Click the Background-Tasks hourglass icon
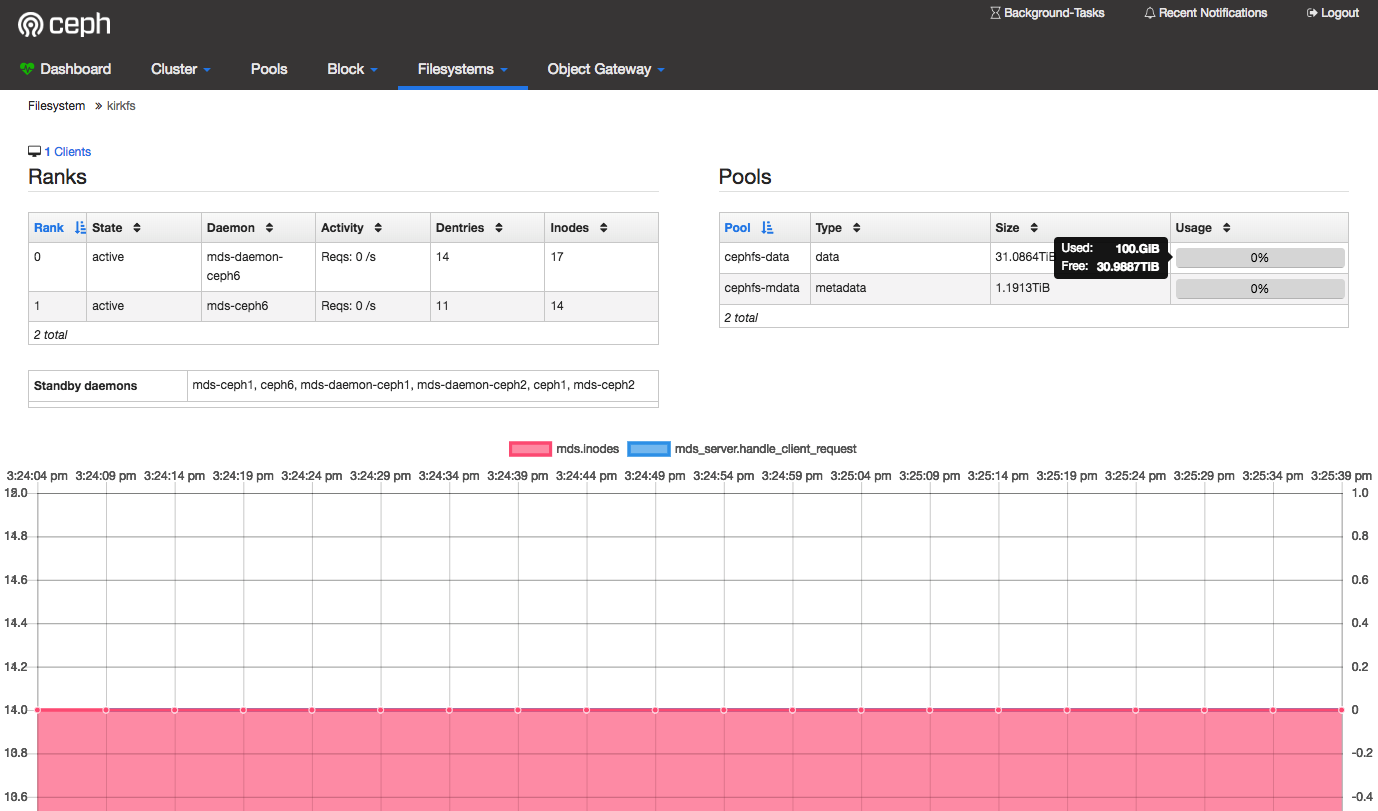The height and width of the screenshot is (811, 1378). tap(995, 13)
